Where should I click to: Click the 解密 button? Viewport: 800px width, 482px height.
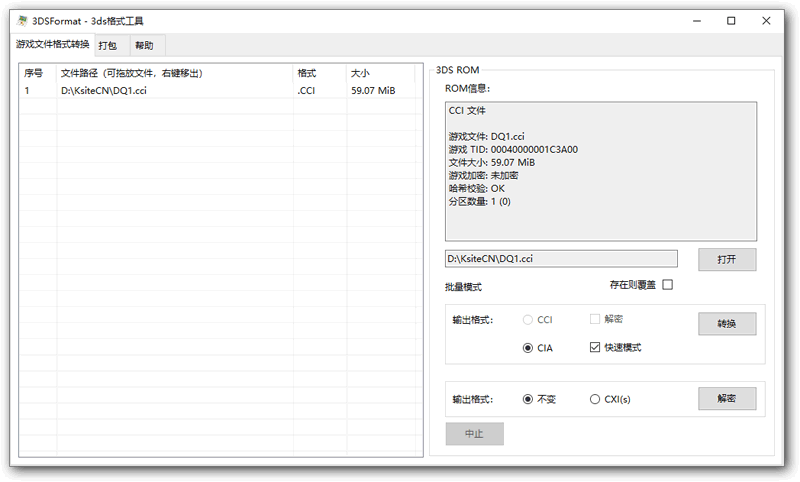pos(726,398)
